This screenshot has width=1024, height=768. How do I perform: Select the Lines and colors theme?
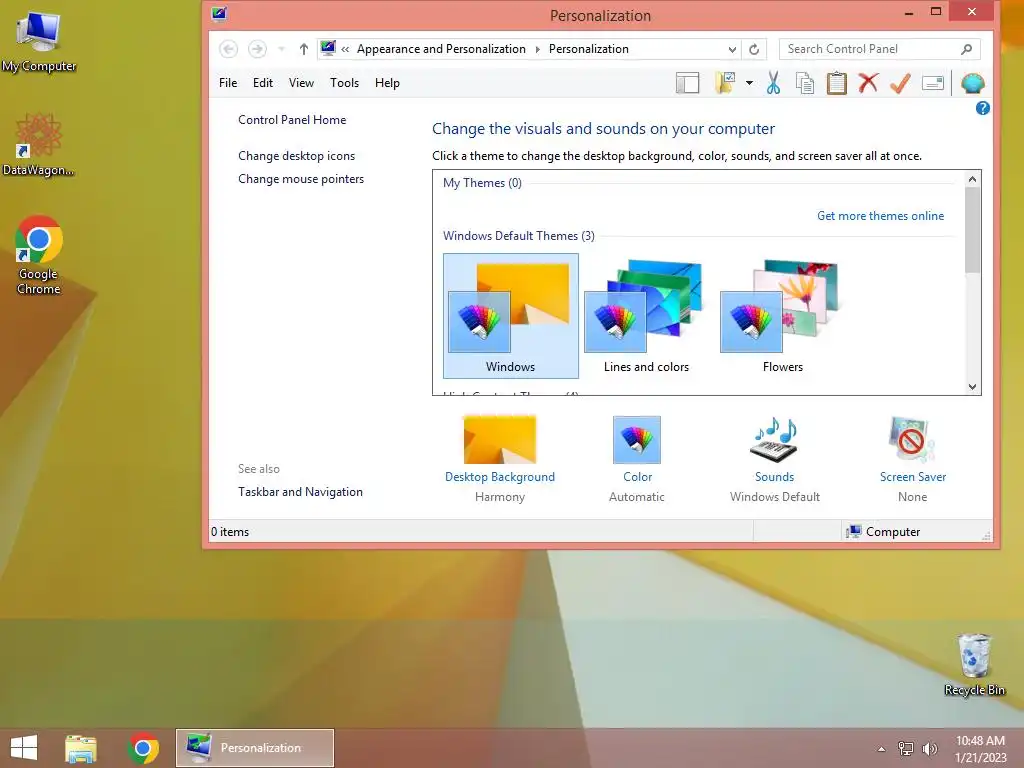tap(647, 316)
